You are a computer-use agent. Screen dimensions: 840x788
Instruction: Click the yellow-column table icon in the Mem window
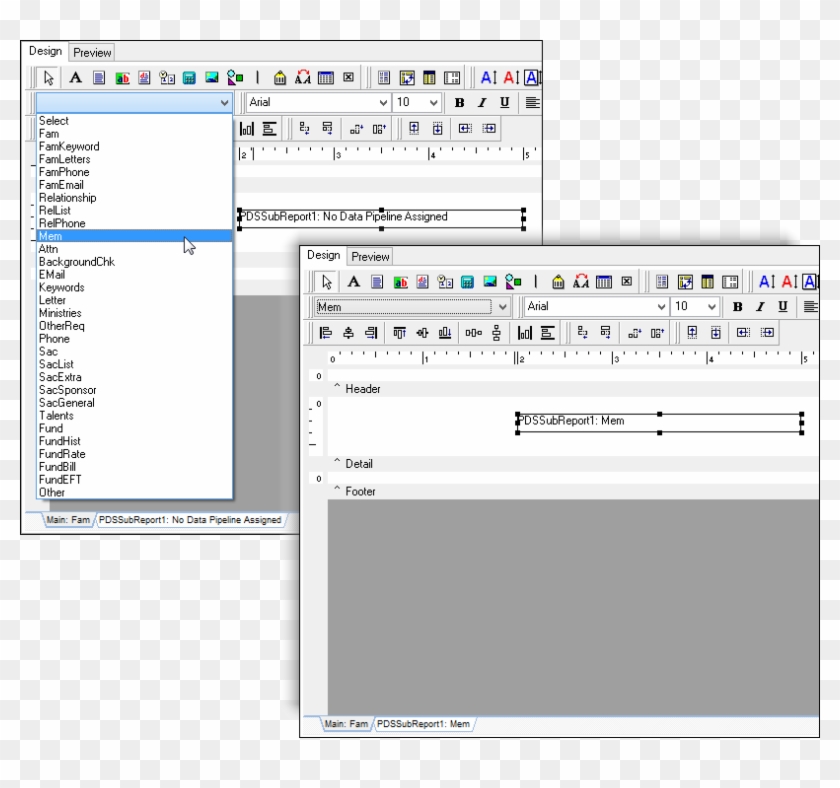click(707, 282)
